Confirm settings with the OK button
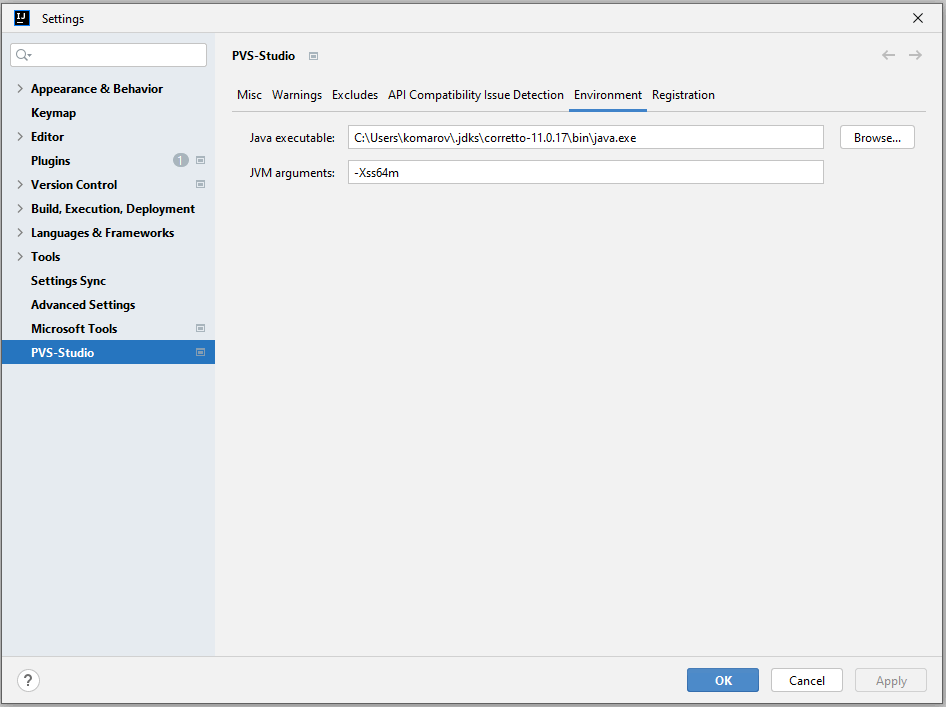The height and width of the screenshot is (707, 946). tap(723, 681)
